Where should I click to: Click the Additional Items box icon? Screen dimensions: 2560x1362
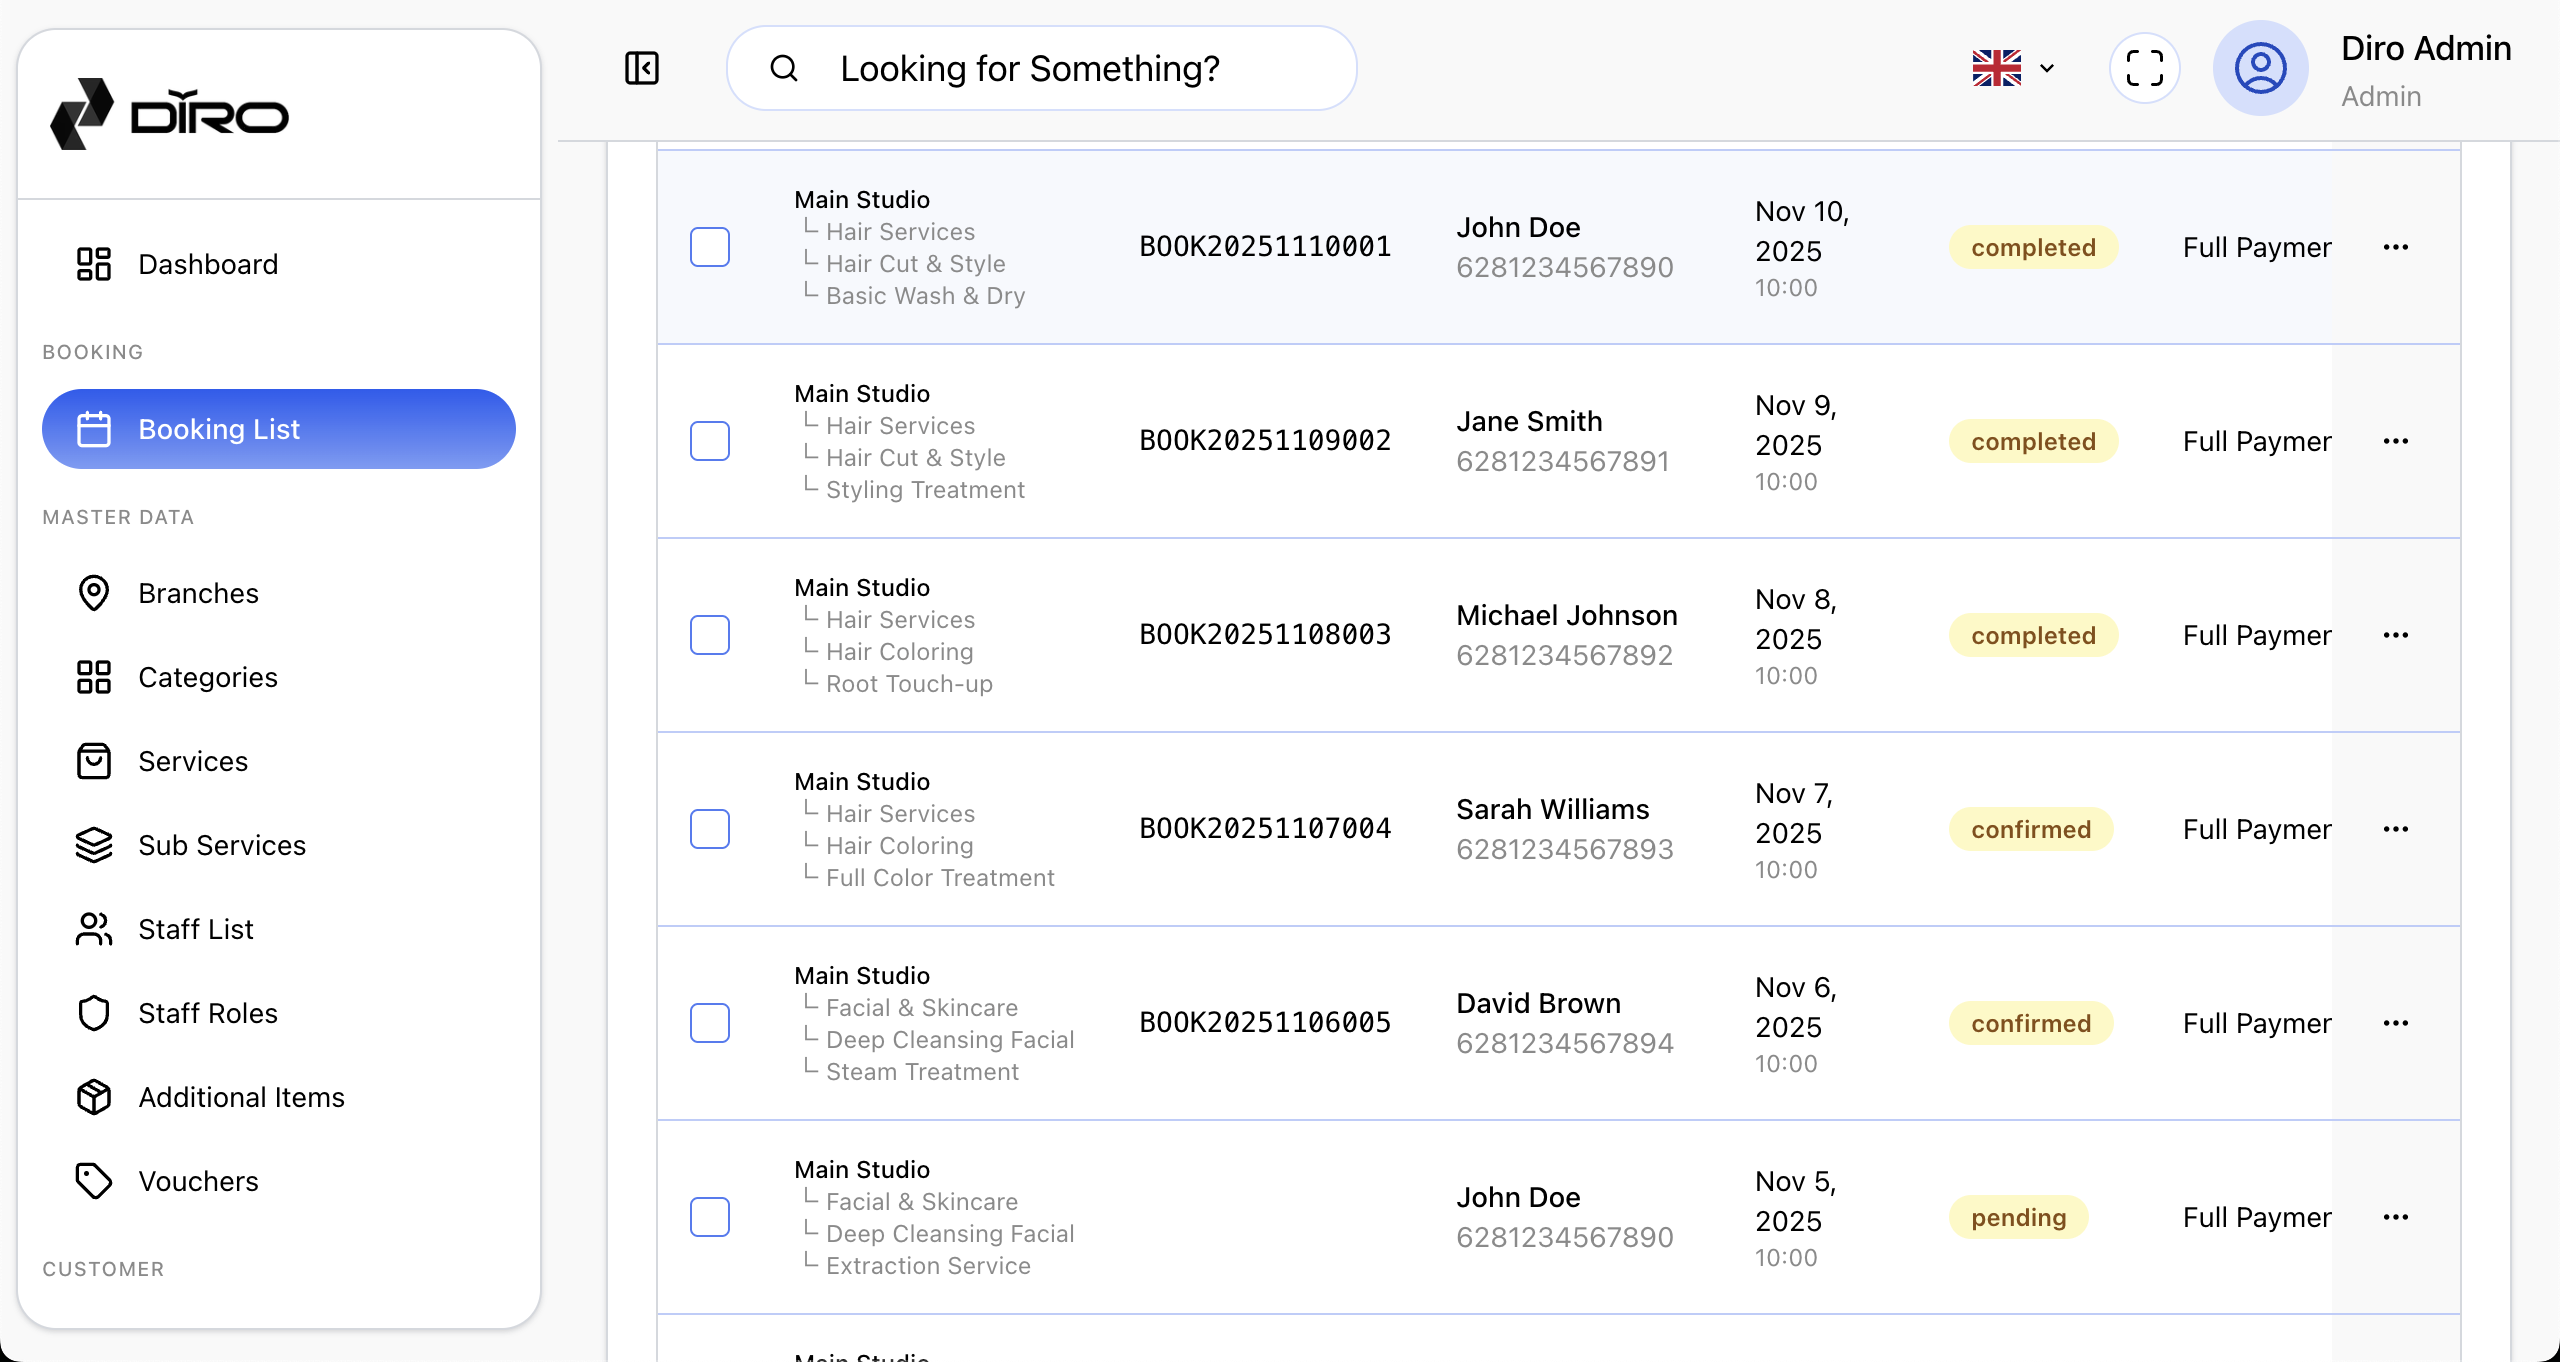pos(94,1097)
